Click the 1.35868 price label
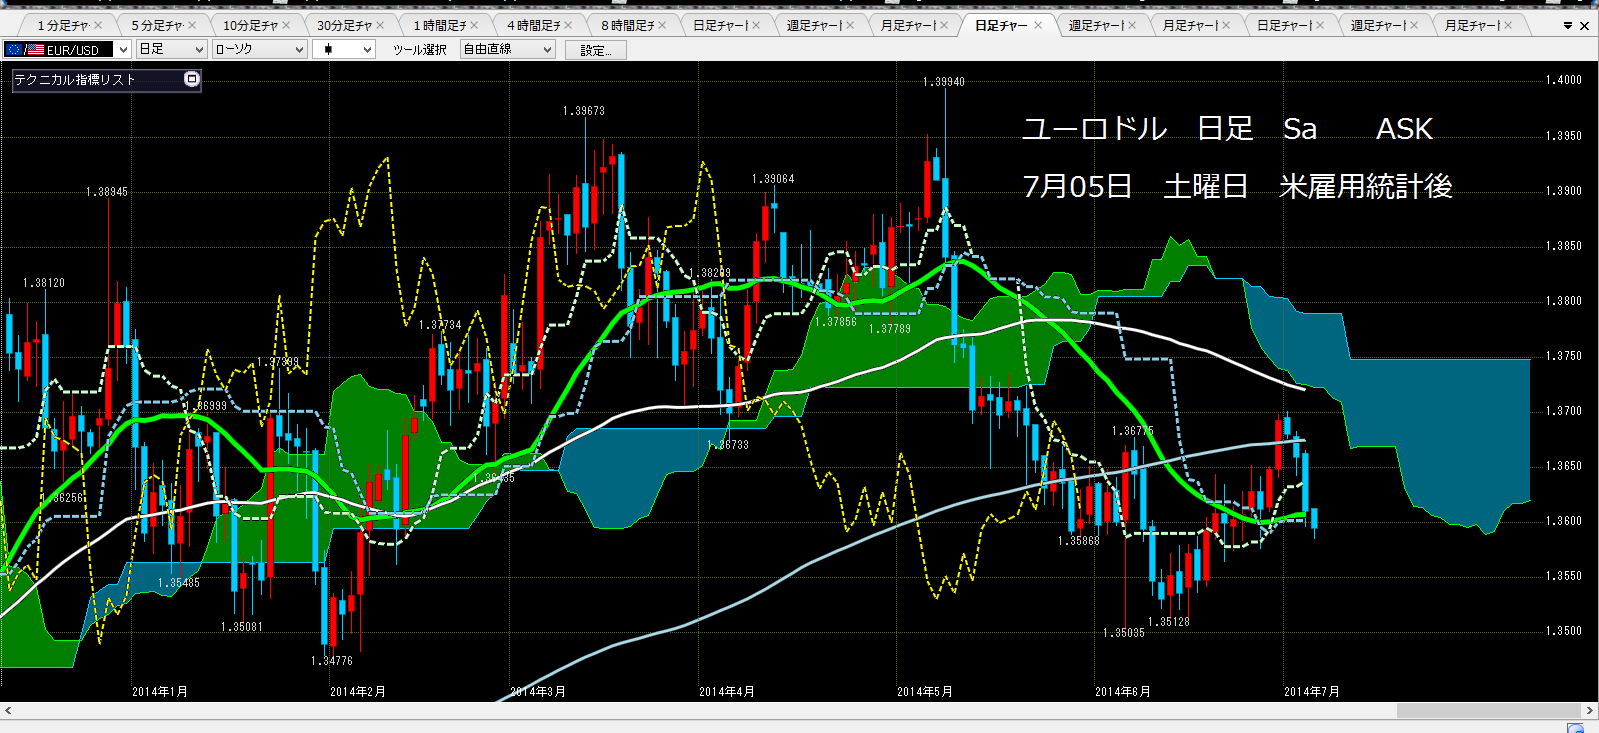This screenshot has height=733, width=1599. tap(1079, 541)
